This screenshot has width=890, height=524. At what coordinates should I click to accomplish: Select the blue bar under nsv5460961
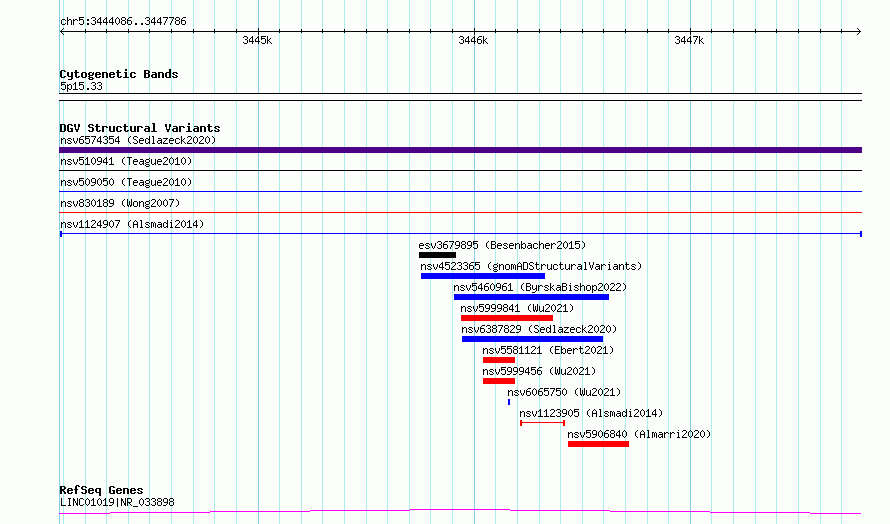[x=531, y=297]
